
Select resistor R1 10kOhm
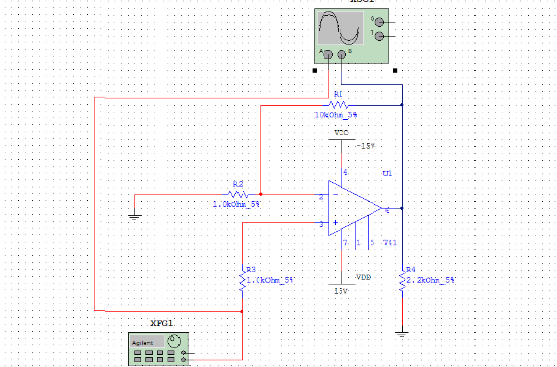337,105
